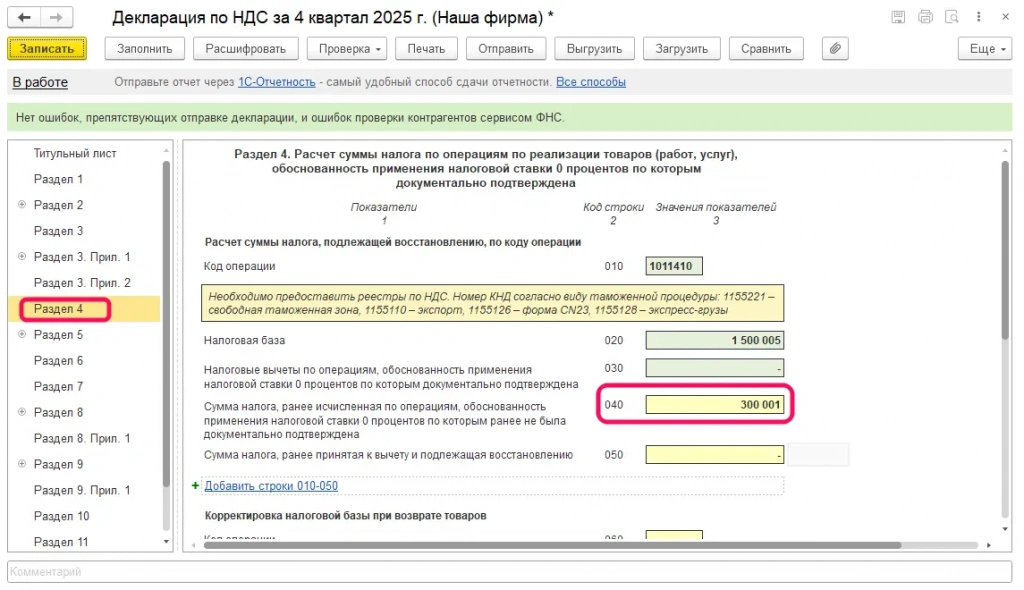Click Добавить строки 010-050 link
Screen dimensions: 1024x590
(x=272, y=486)
